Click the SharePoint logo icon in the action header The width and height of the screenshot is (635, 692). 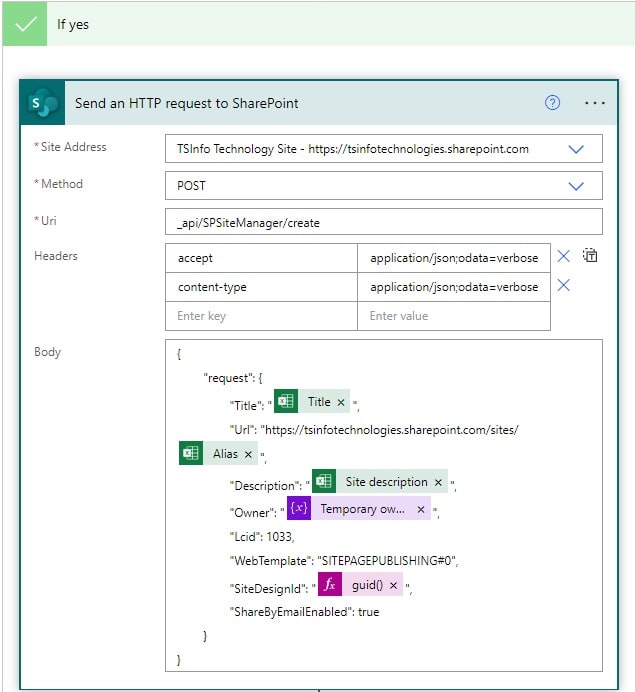(43, 103)
